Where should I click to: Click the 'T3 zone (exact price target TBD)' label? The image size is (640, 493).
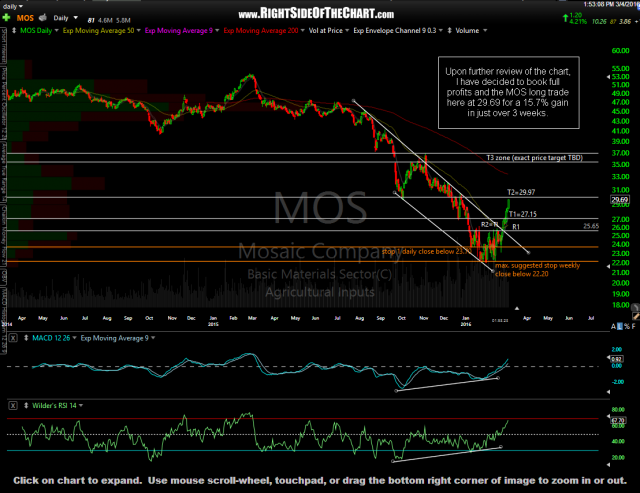coord(534,158)
